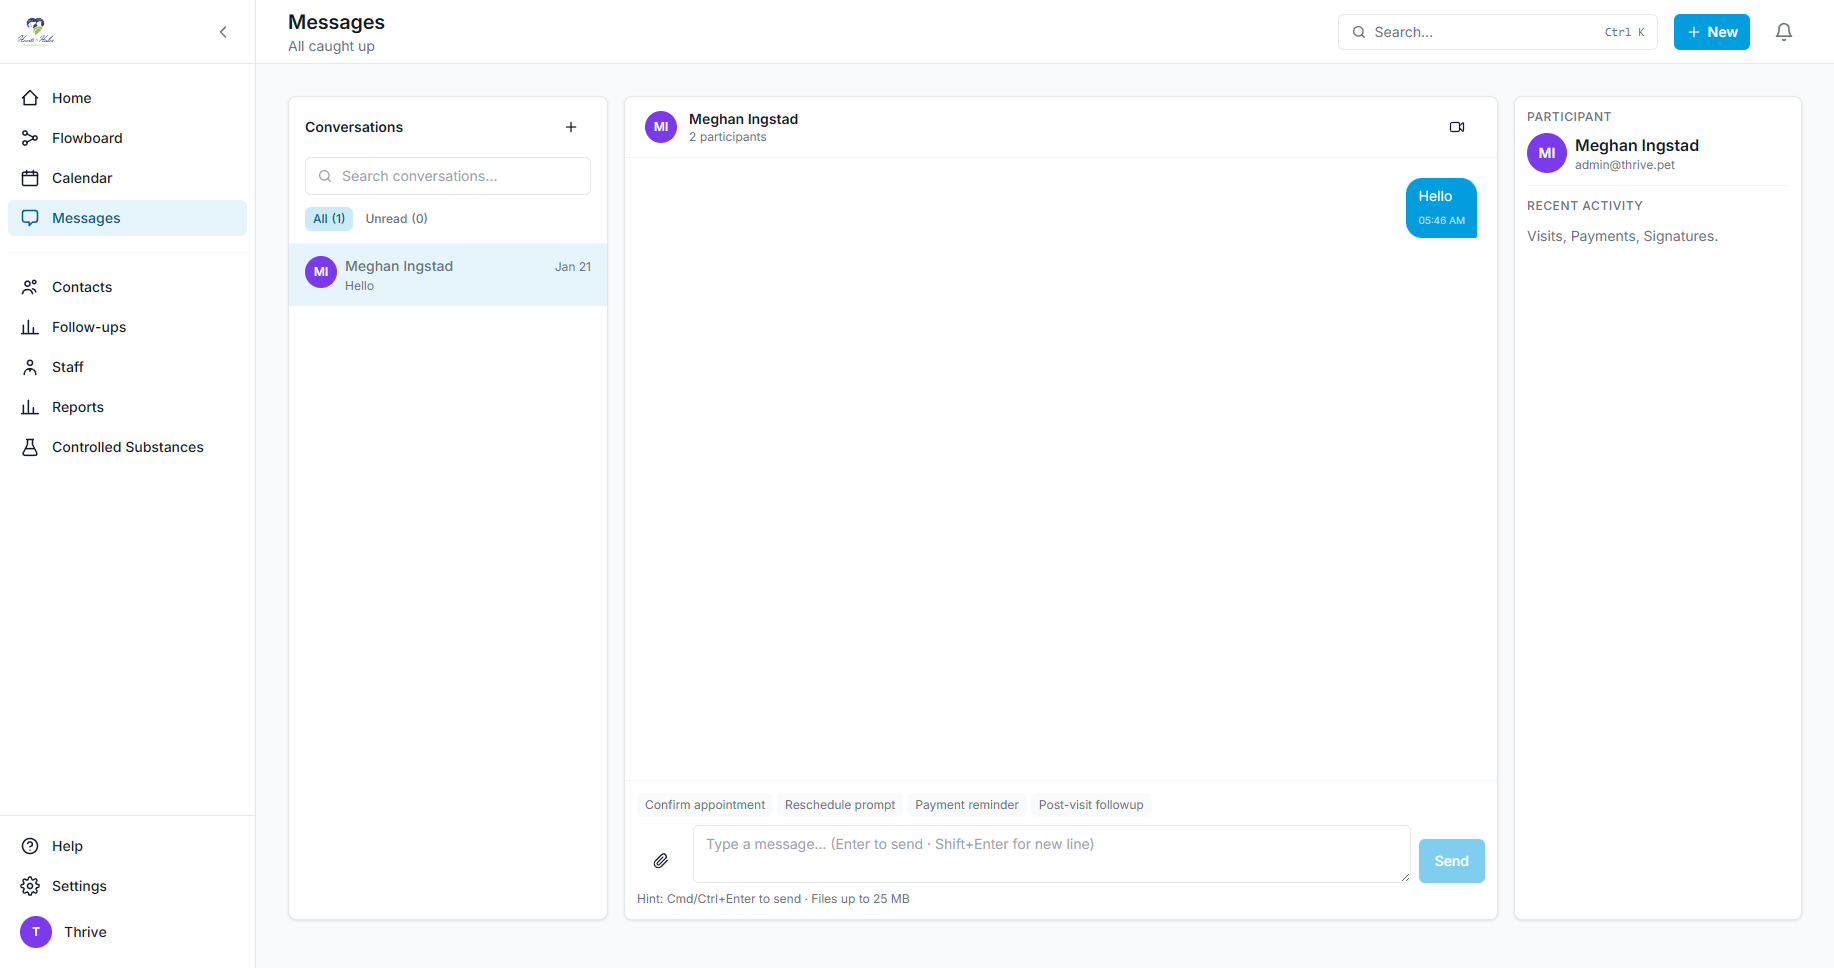Insert the Confirm appointment template
1834x968 pixels.
(x=705, y=805)
